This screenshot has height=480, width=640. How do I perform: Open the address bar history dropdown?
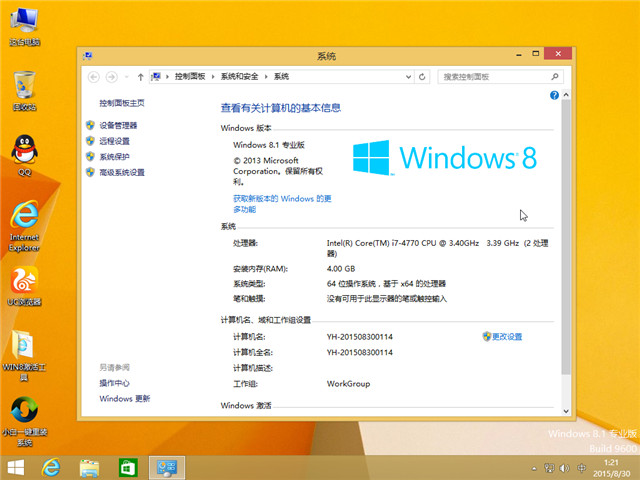pyautogui.click(x=408, y=77)
